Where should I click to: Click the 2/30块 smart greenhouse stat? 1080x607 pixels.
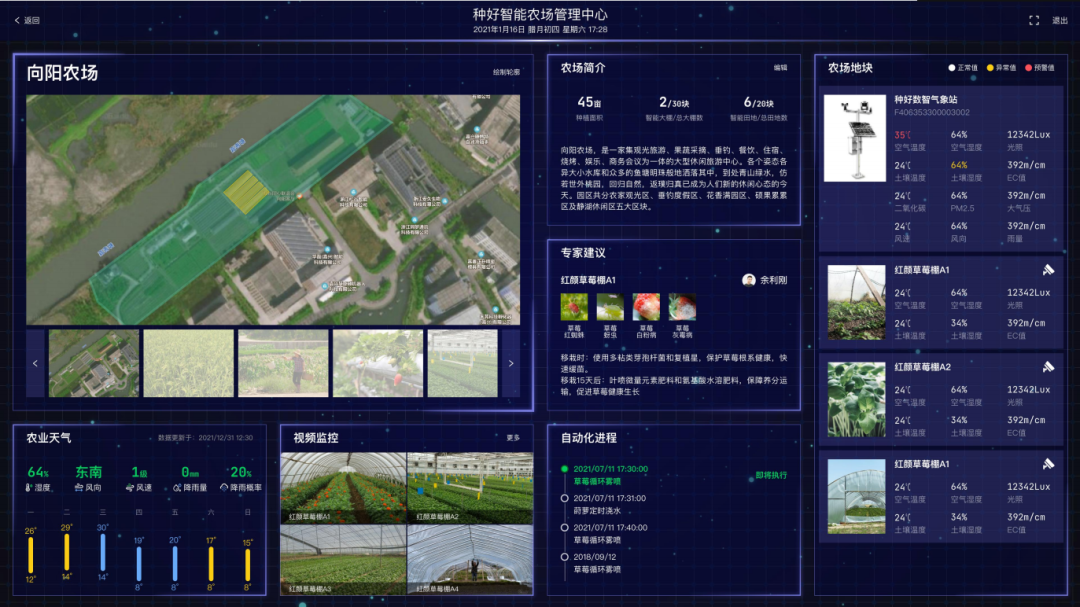[674, 103]
